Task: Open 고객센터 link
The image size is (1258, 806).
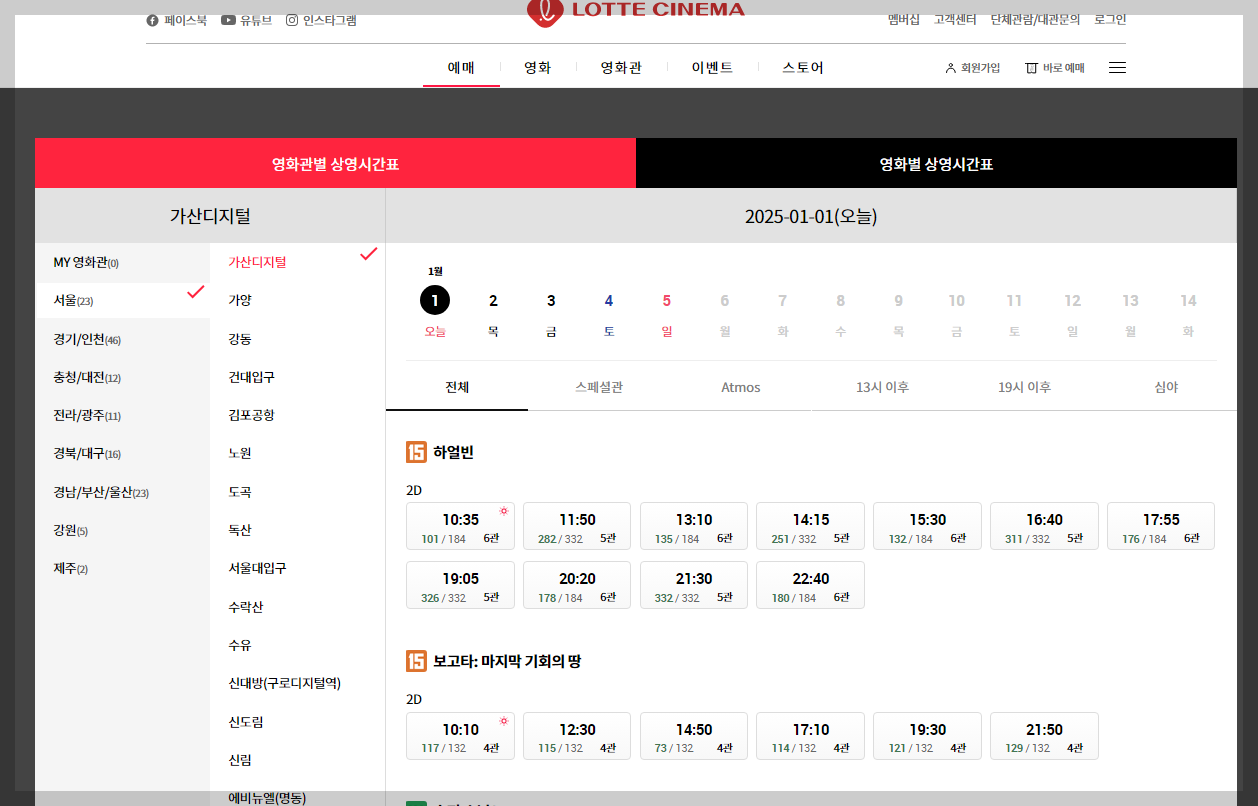Action: [955, 20]
